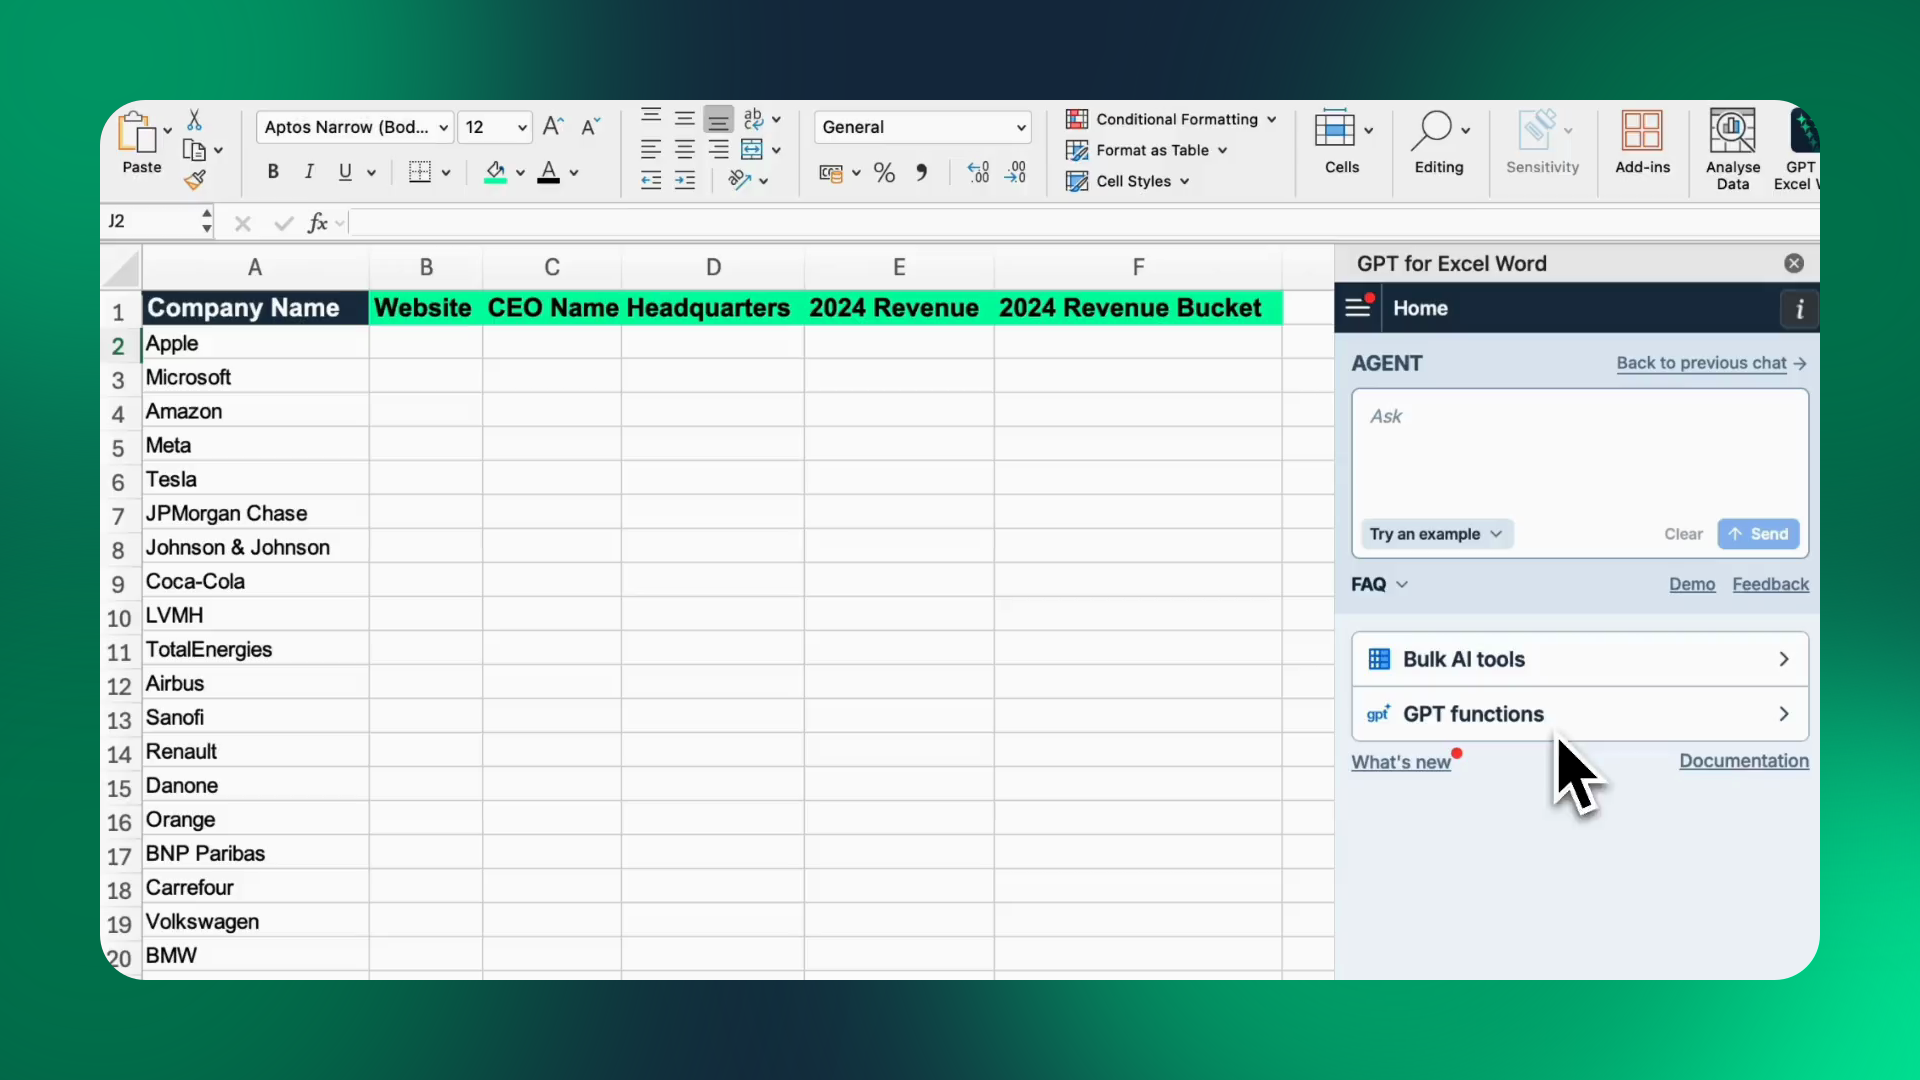The width and height of the screenshot is (1920, 1080).
Task: Open the GPT sidebar hamburger menu
Action: point(1358,308)
